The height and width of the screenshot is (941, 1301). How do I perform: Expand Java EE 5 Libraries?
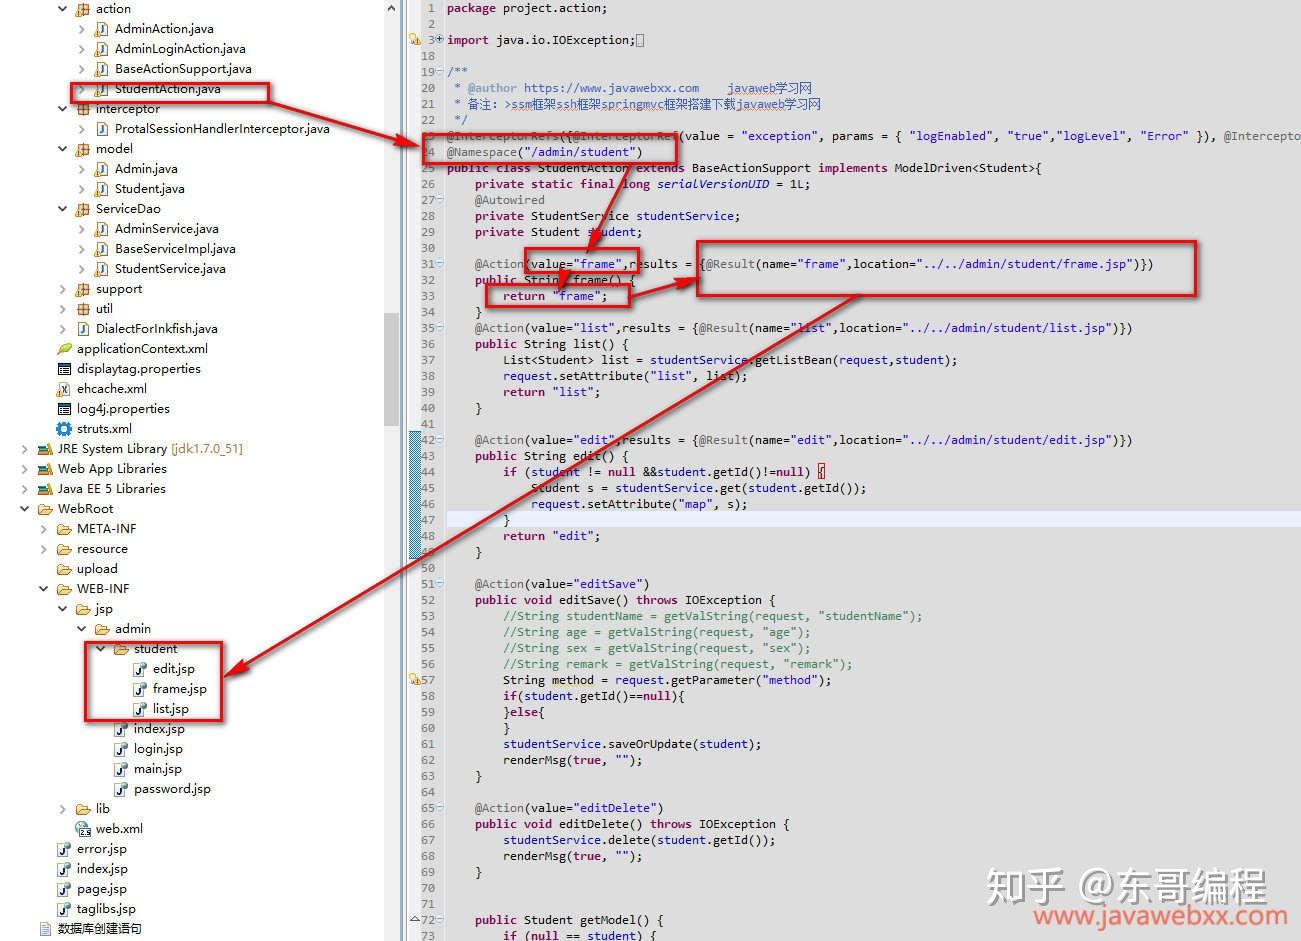coord(24,489)
